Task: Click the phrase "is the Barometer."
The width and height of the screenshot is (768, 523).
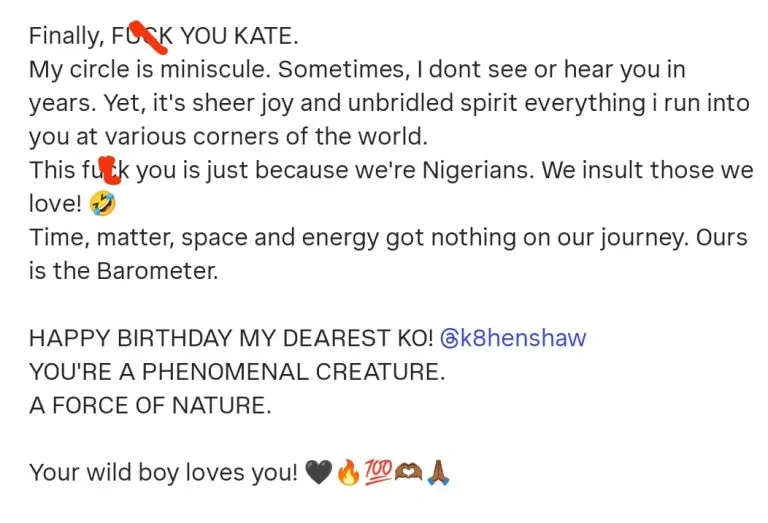Action: tap(123, 272)
